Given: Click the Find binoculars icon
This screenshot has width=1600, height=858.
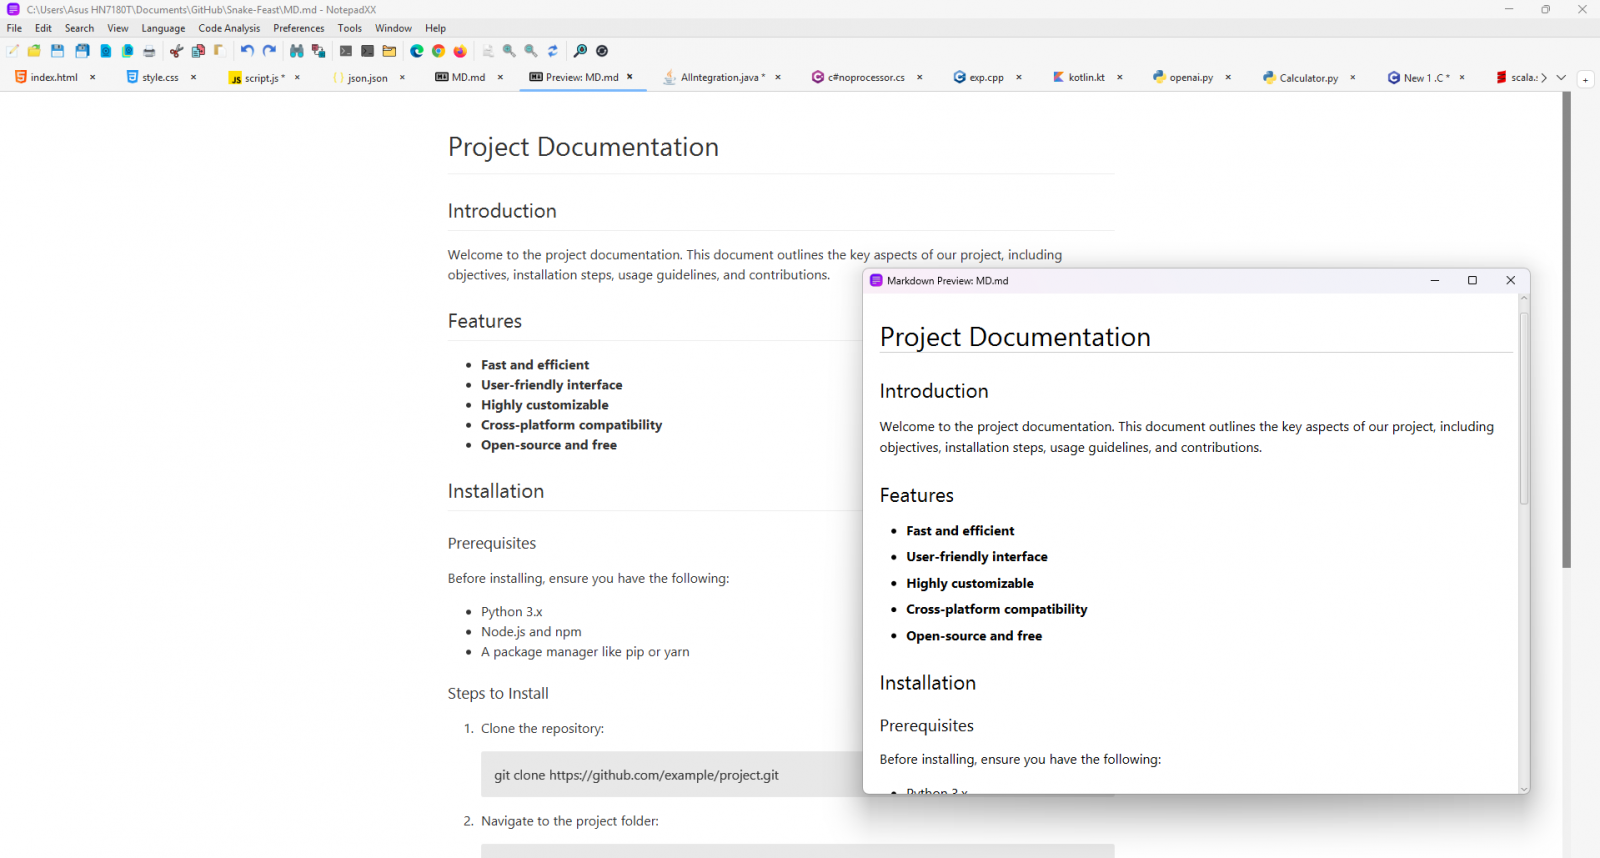Looking at the screenshot, I should tap(296, 51).
